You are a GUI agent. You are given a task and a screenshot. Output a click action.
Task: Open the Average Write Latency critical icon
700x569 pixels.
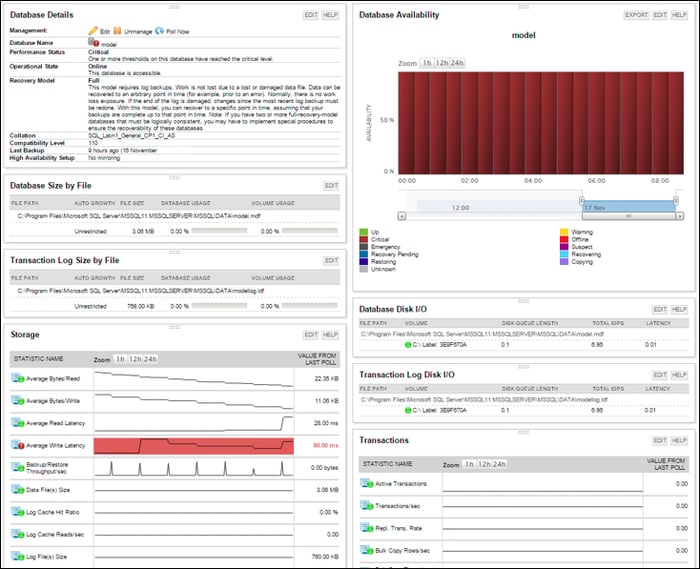pyautogui.click(x=17, y=445)
